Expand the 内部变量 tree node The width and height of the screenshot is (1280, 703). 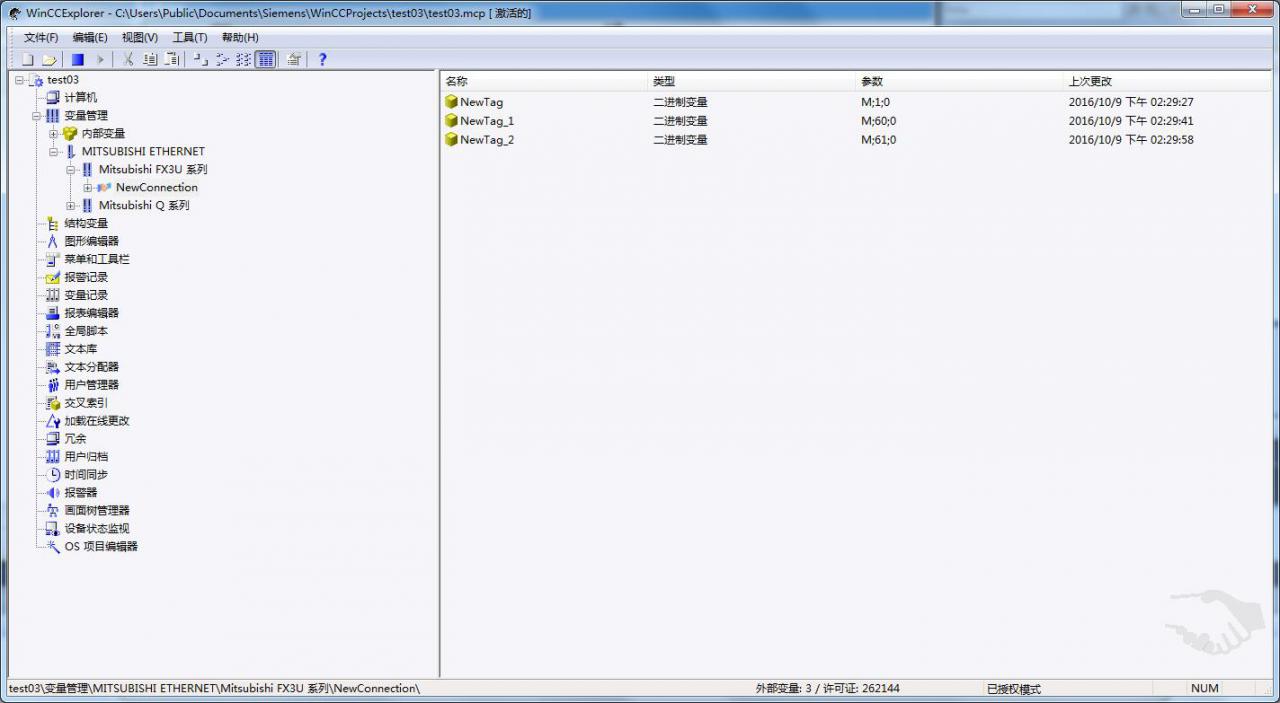click(54, 132)
